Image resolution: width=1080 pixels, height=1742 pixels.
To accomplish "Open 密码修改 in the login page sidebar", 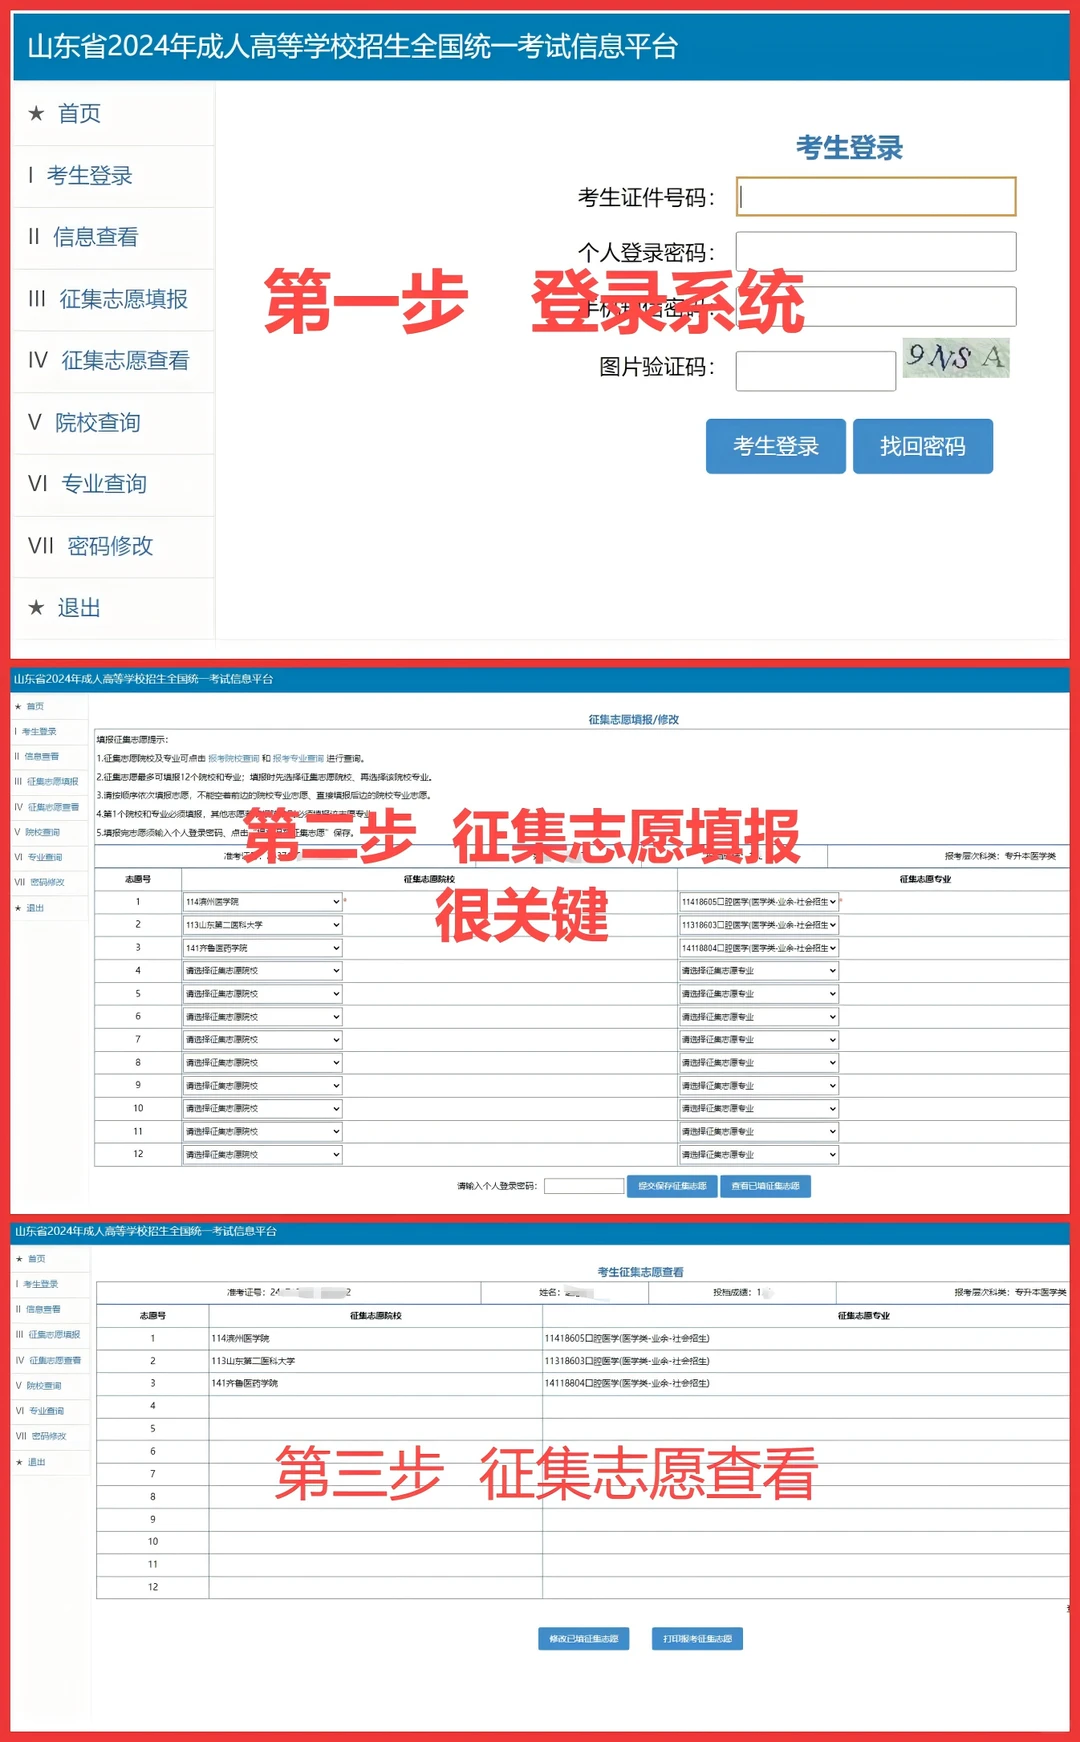I will (110, 546).
